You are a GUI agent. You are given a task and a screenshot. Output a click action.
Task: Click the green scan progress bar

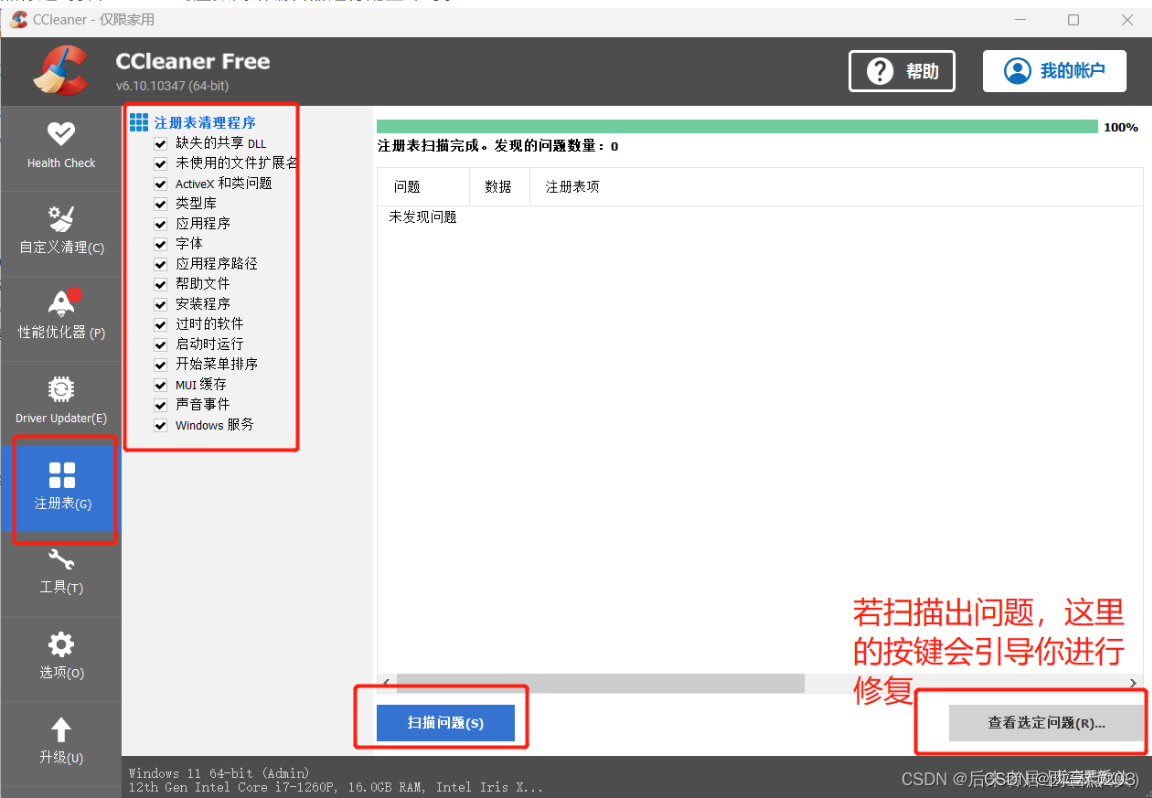point(737,126)
